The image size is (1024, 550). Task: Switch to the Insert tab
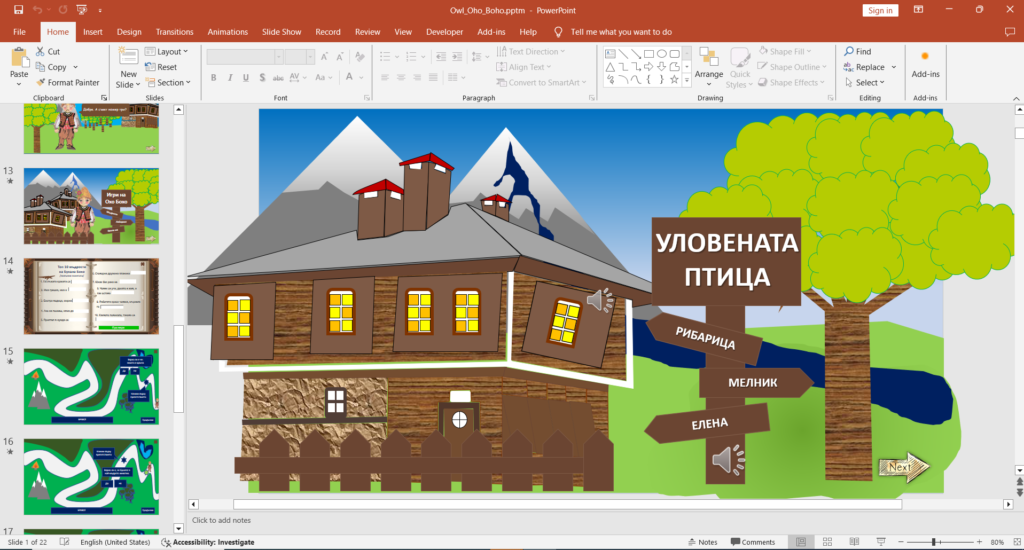pos(93,31)
